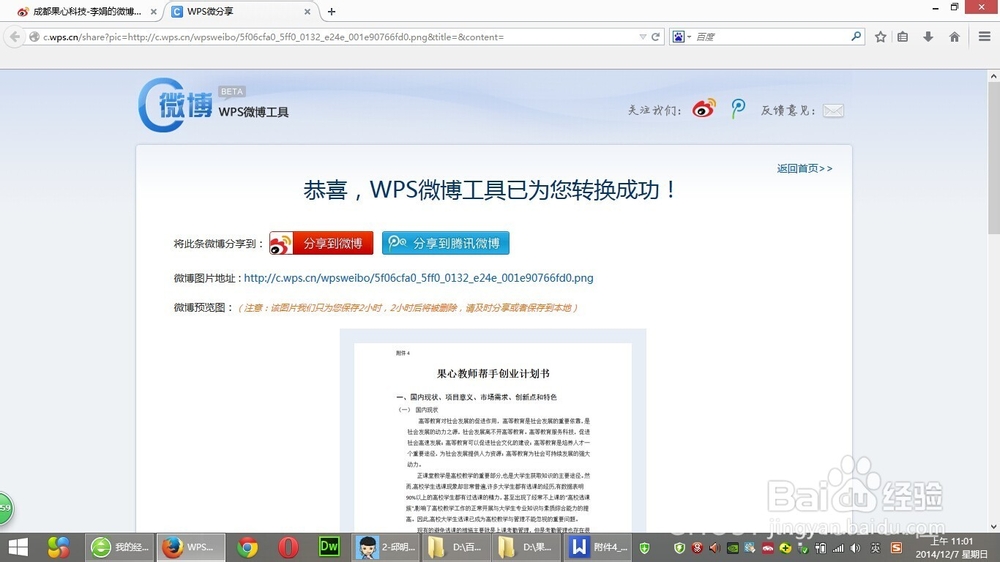Click the weibo preview document image
Image resolution: width=1000 pixels, height=562 pixels.
(493, 431)
